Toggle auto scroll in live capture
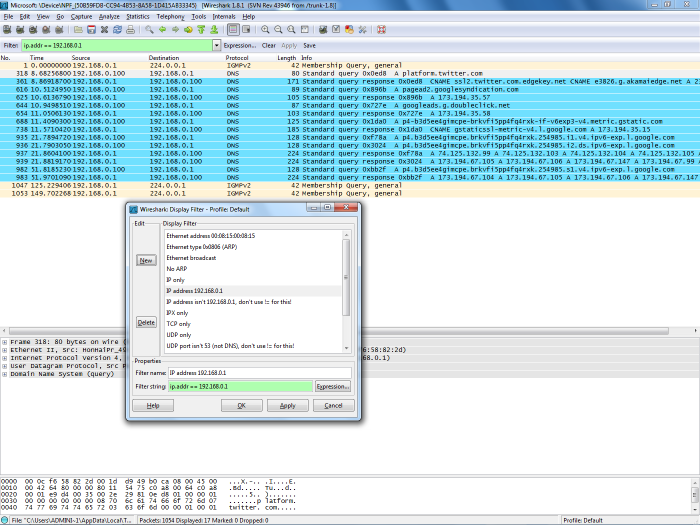The width and height of the screenshot is (700, 525). 246,30
